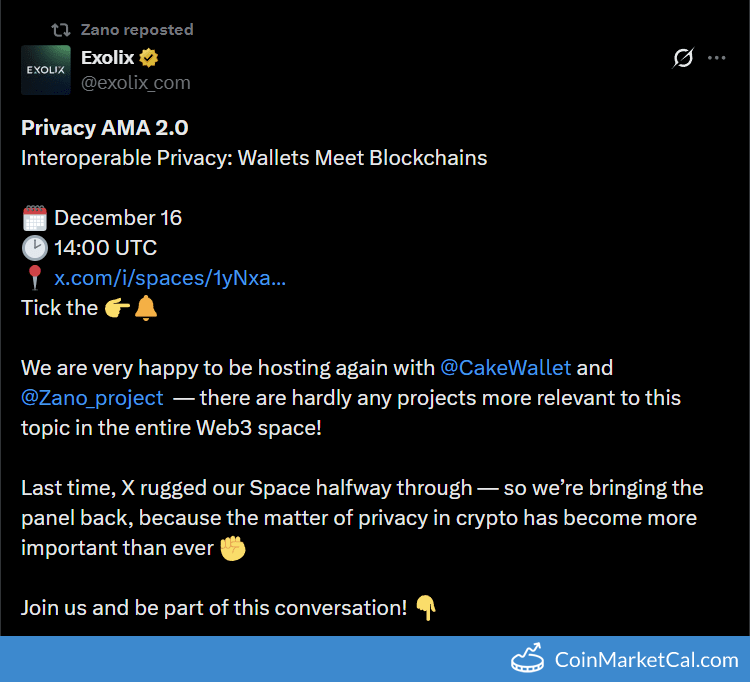Viewport: 750px width, 682px height.
Task: Open the @CakeWallet mention
Action: tap(506, 367)
